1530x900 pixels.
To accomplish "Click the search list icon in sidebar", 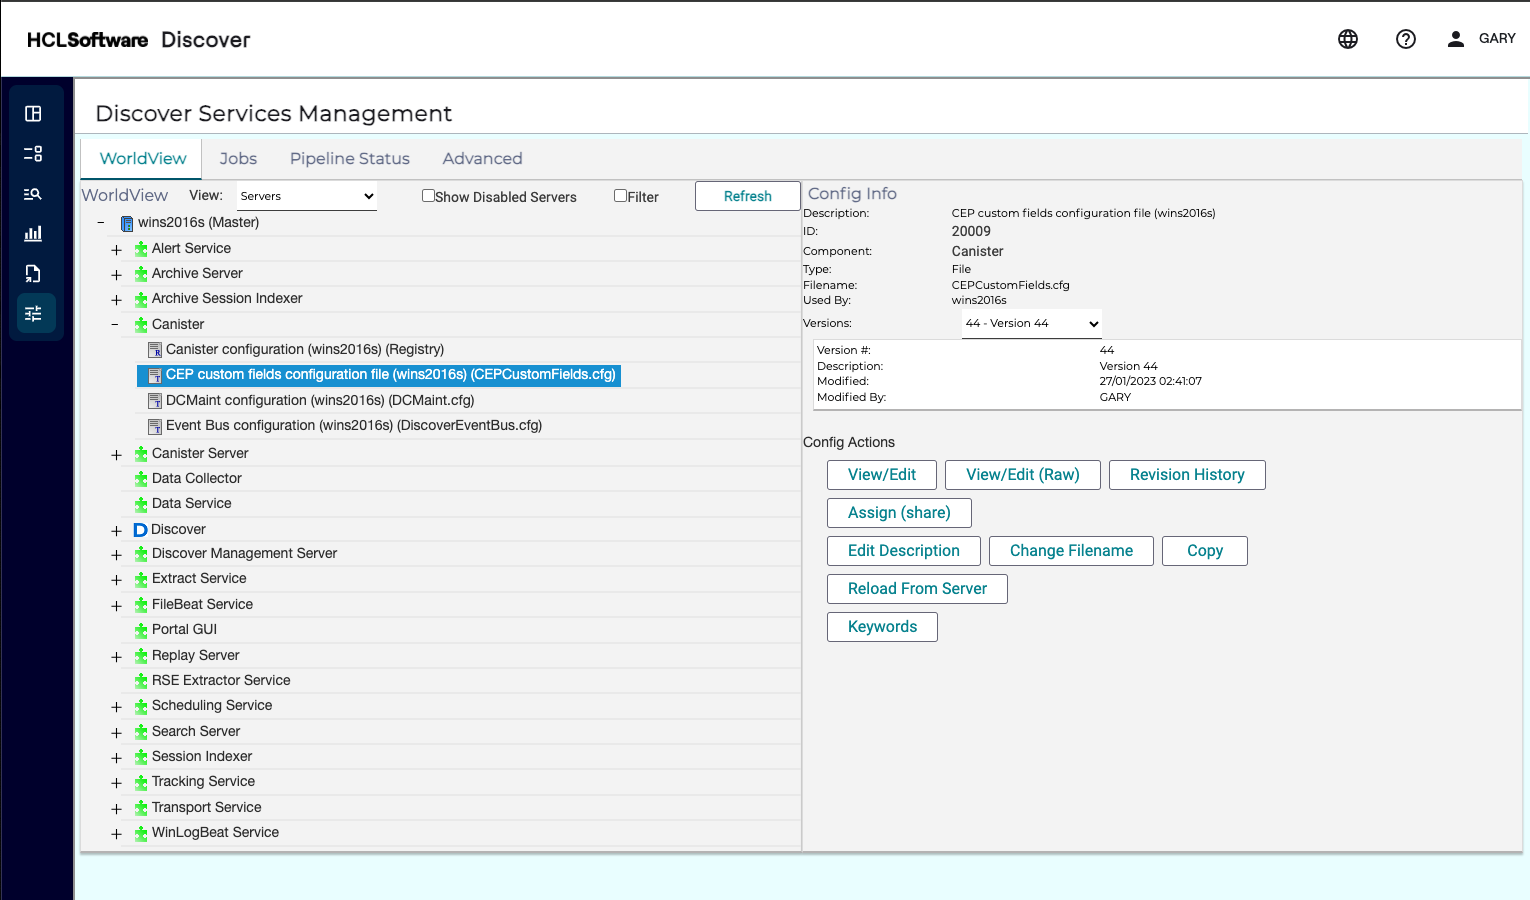I will pos(33,194).
